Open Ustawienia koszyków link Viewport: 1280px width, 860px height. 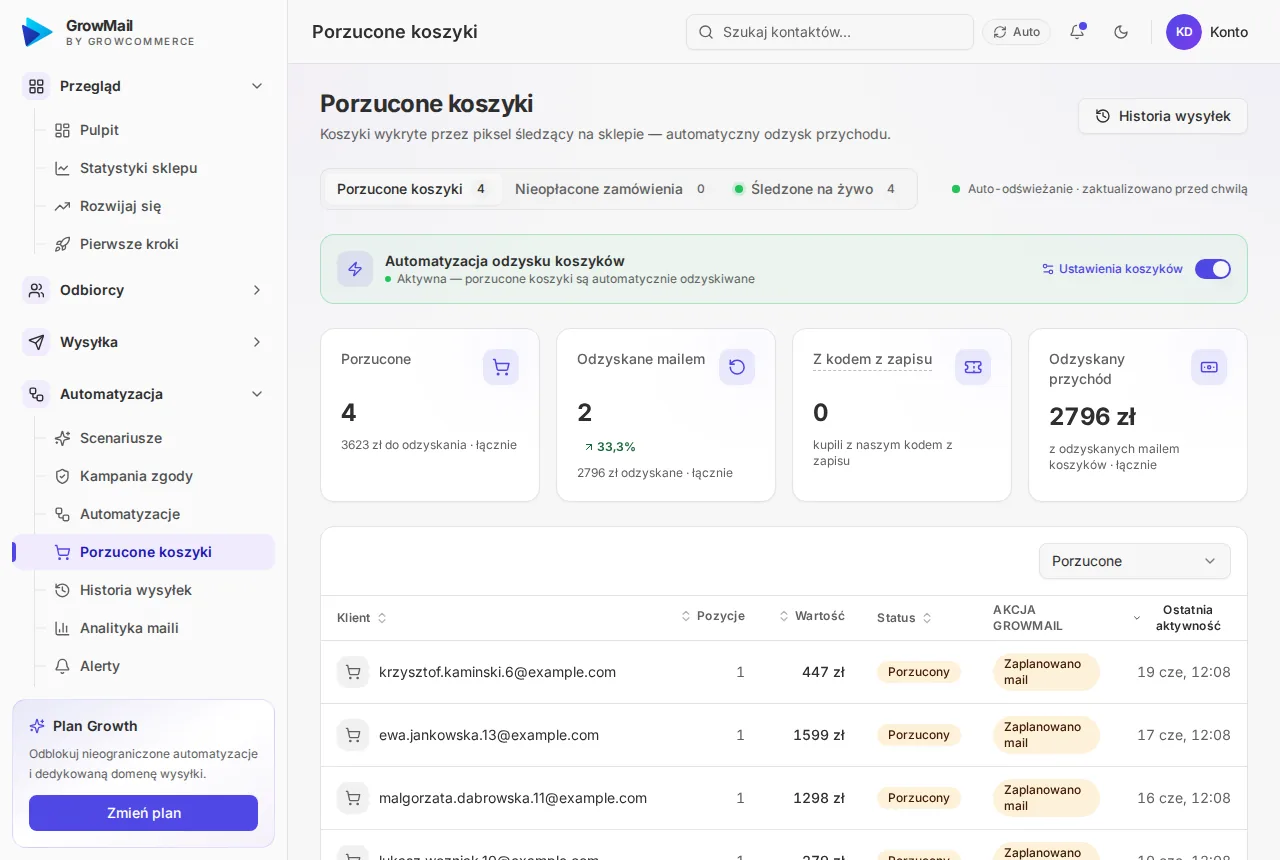pyautogui.click(x=1112, y=269)
